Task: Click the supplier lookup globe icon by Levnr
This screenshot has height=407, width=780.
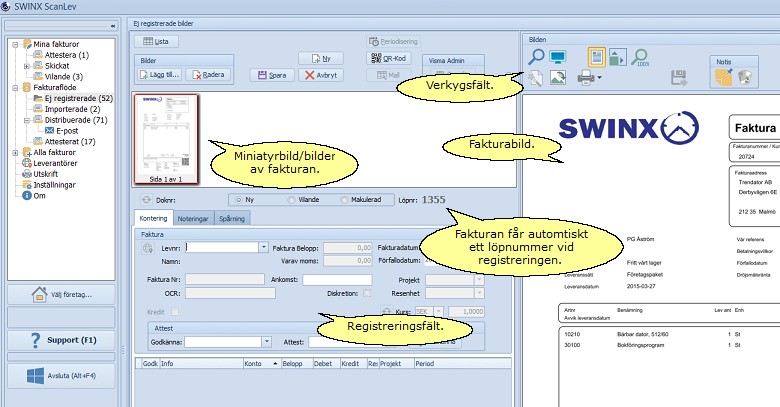Action: pos(147,248)
